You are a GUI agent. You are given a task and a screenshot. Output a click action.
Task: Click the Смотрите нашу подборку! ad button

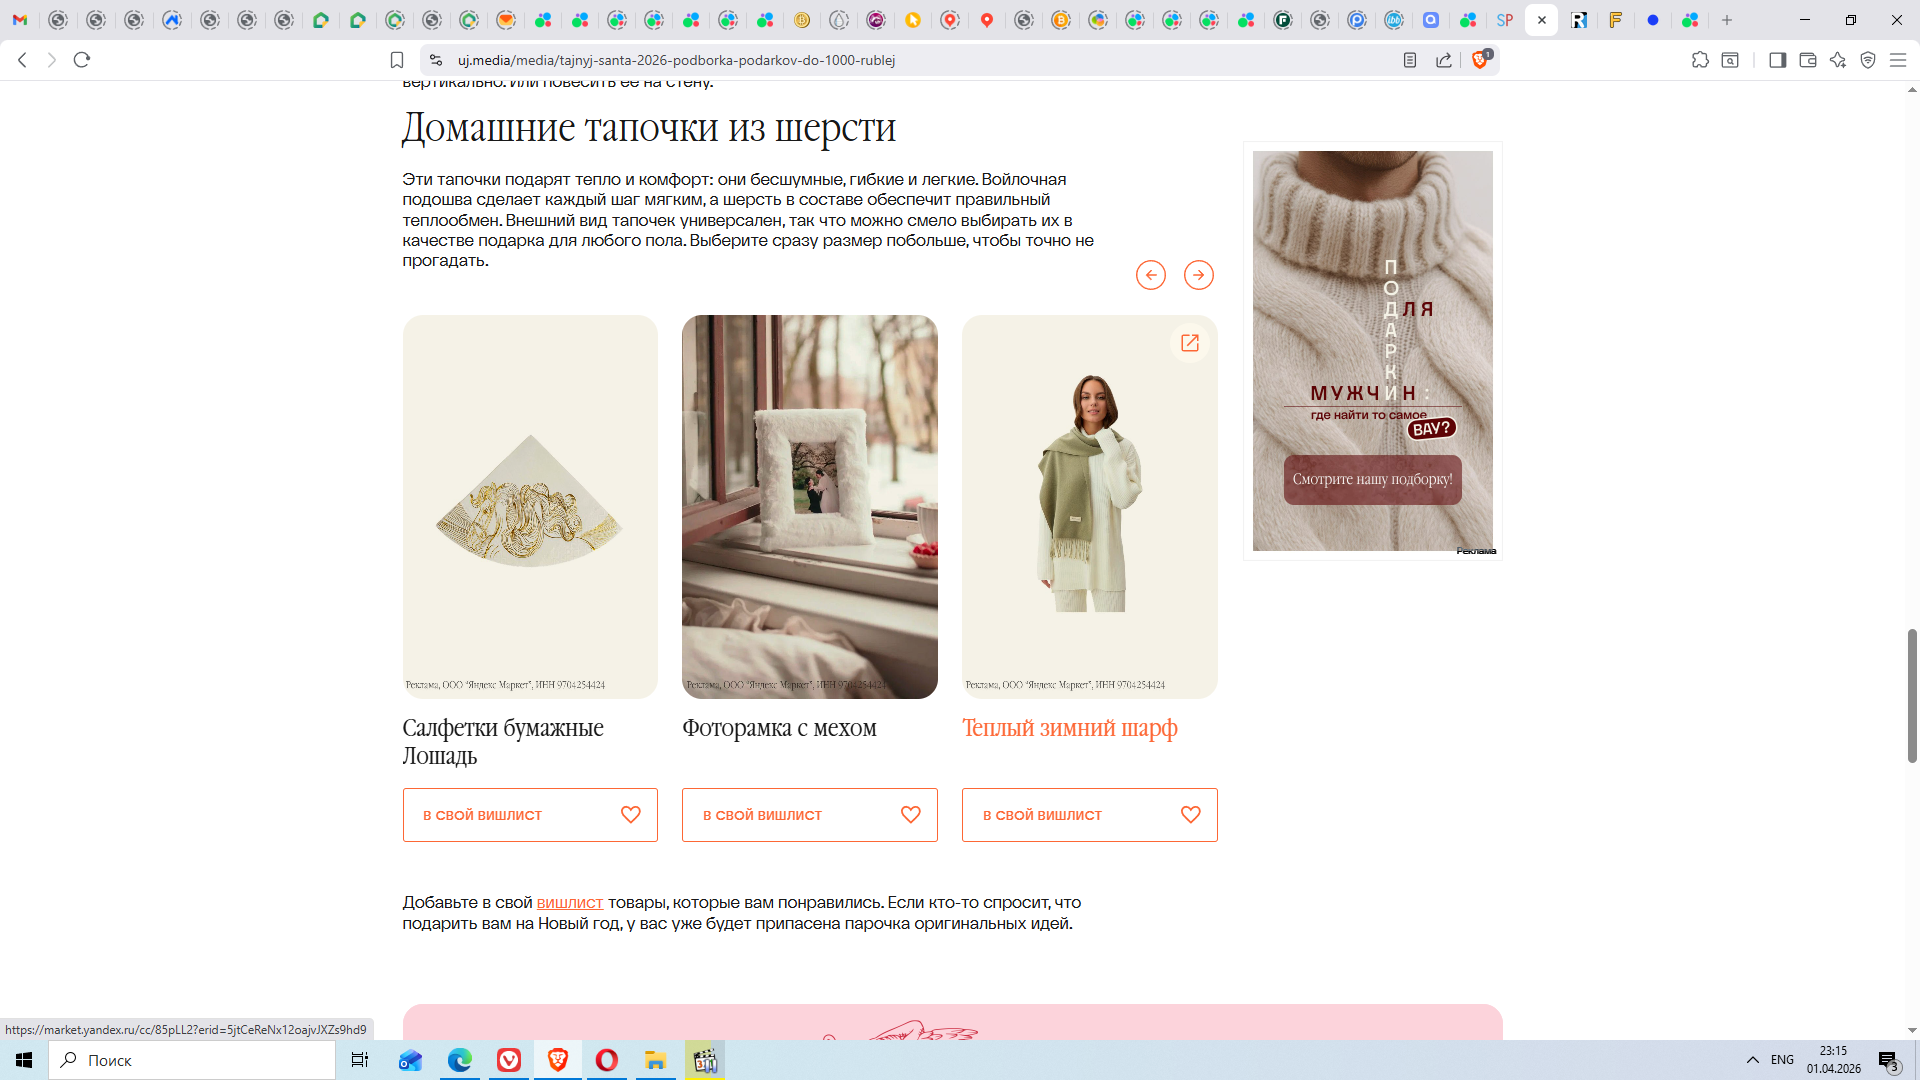[x=1372, y=480]
